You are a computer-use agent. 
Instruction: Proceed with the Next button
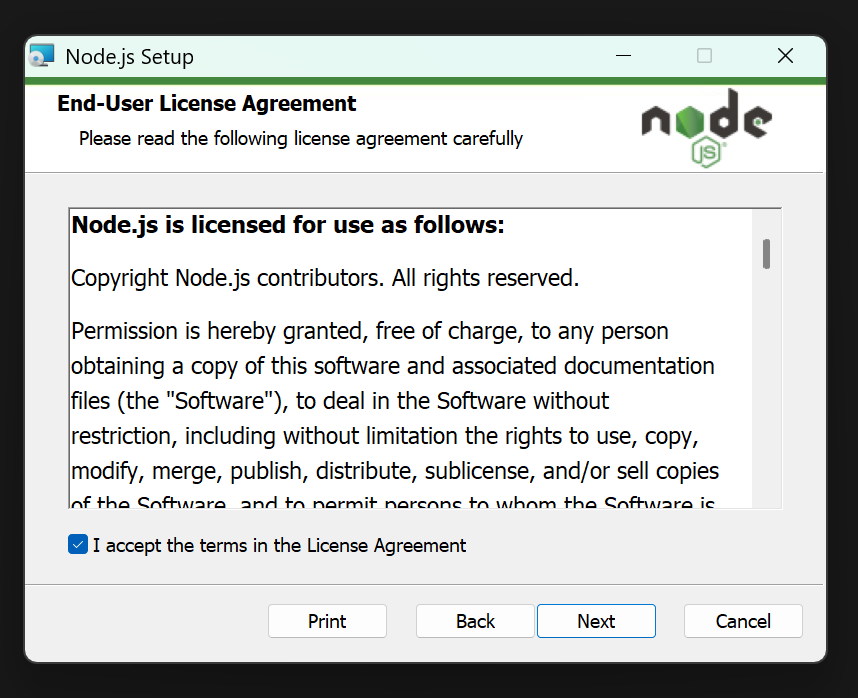(596, 621)
